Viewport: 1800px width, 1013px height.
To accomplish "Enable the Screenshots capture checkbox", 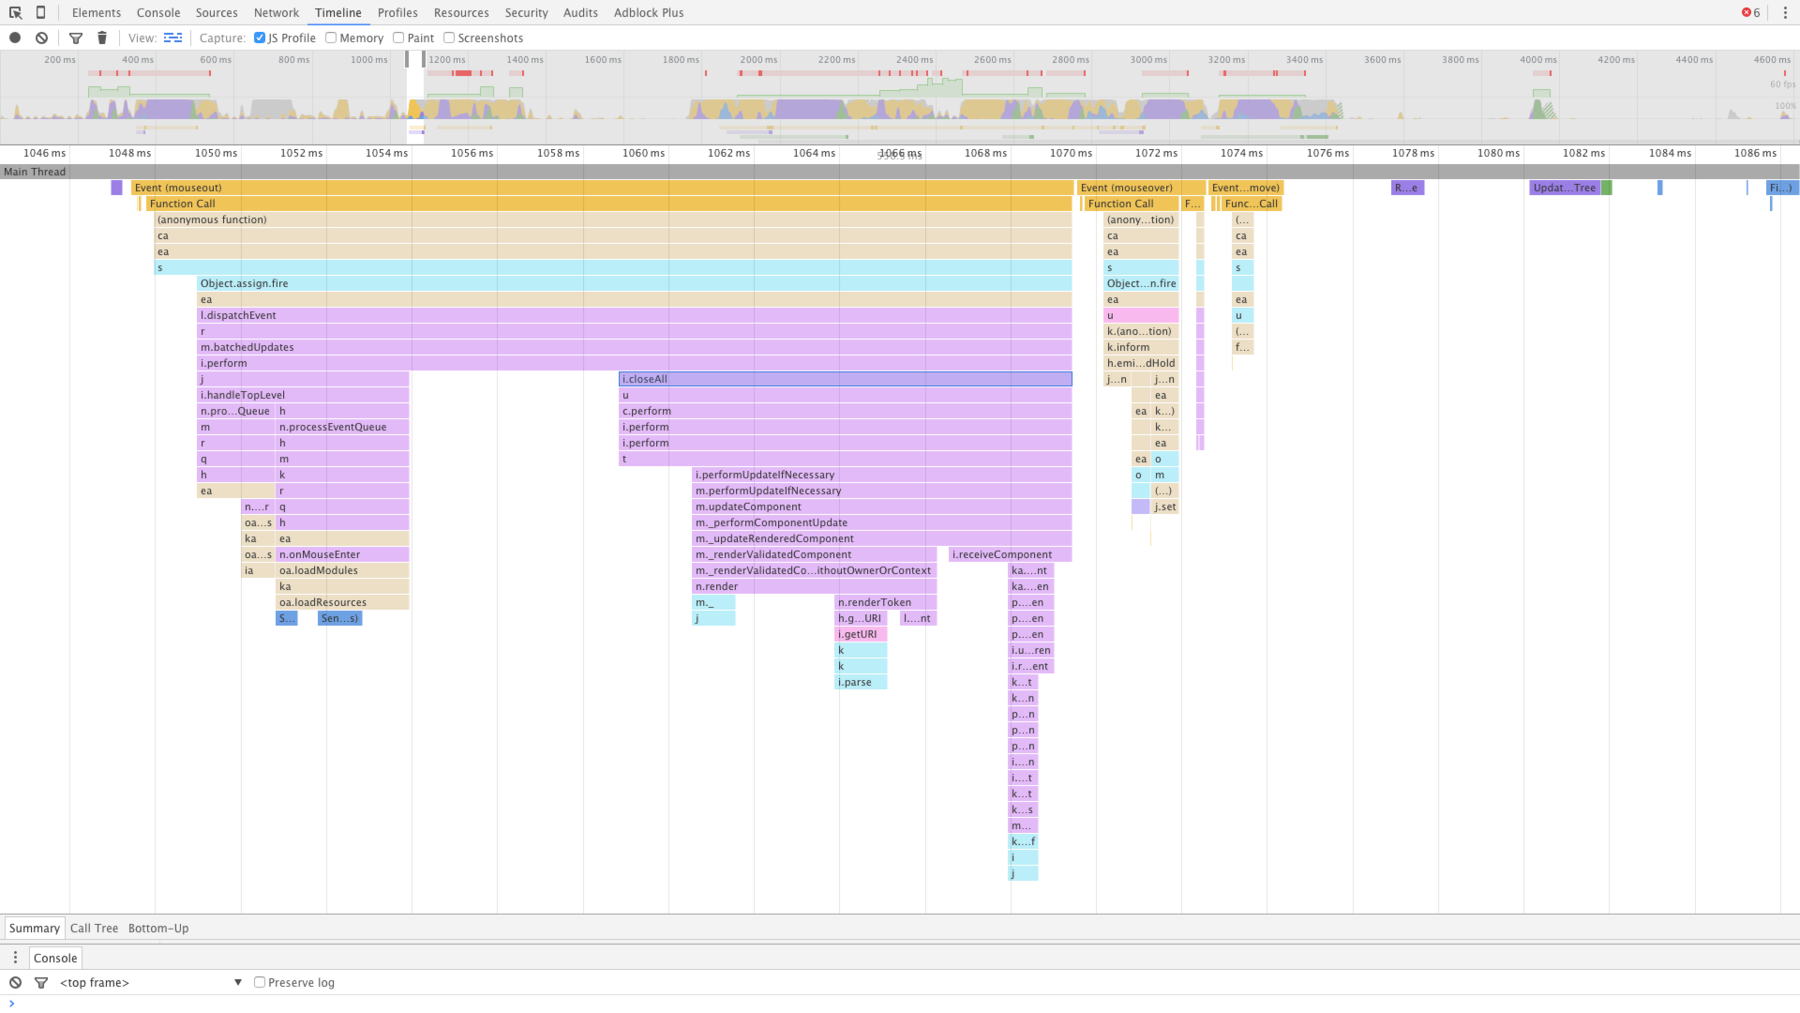I will pyautogui.click(x=449, y=38).
